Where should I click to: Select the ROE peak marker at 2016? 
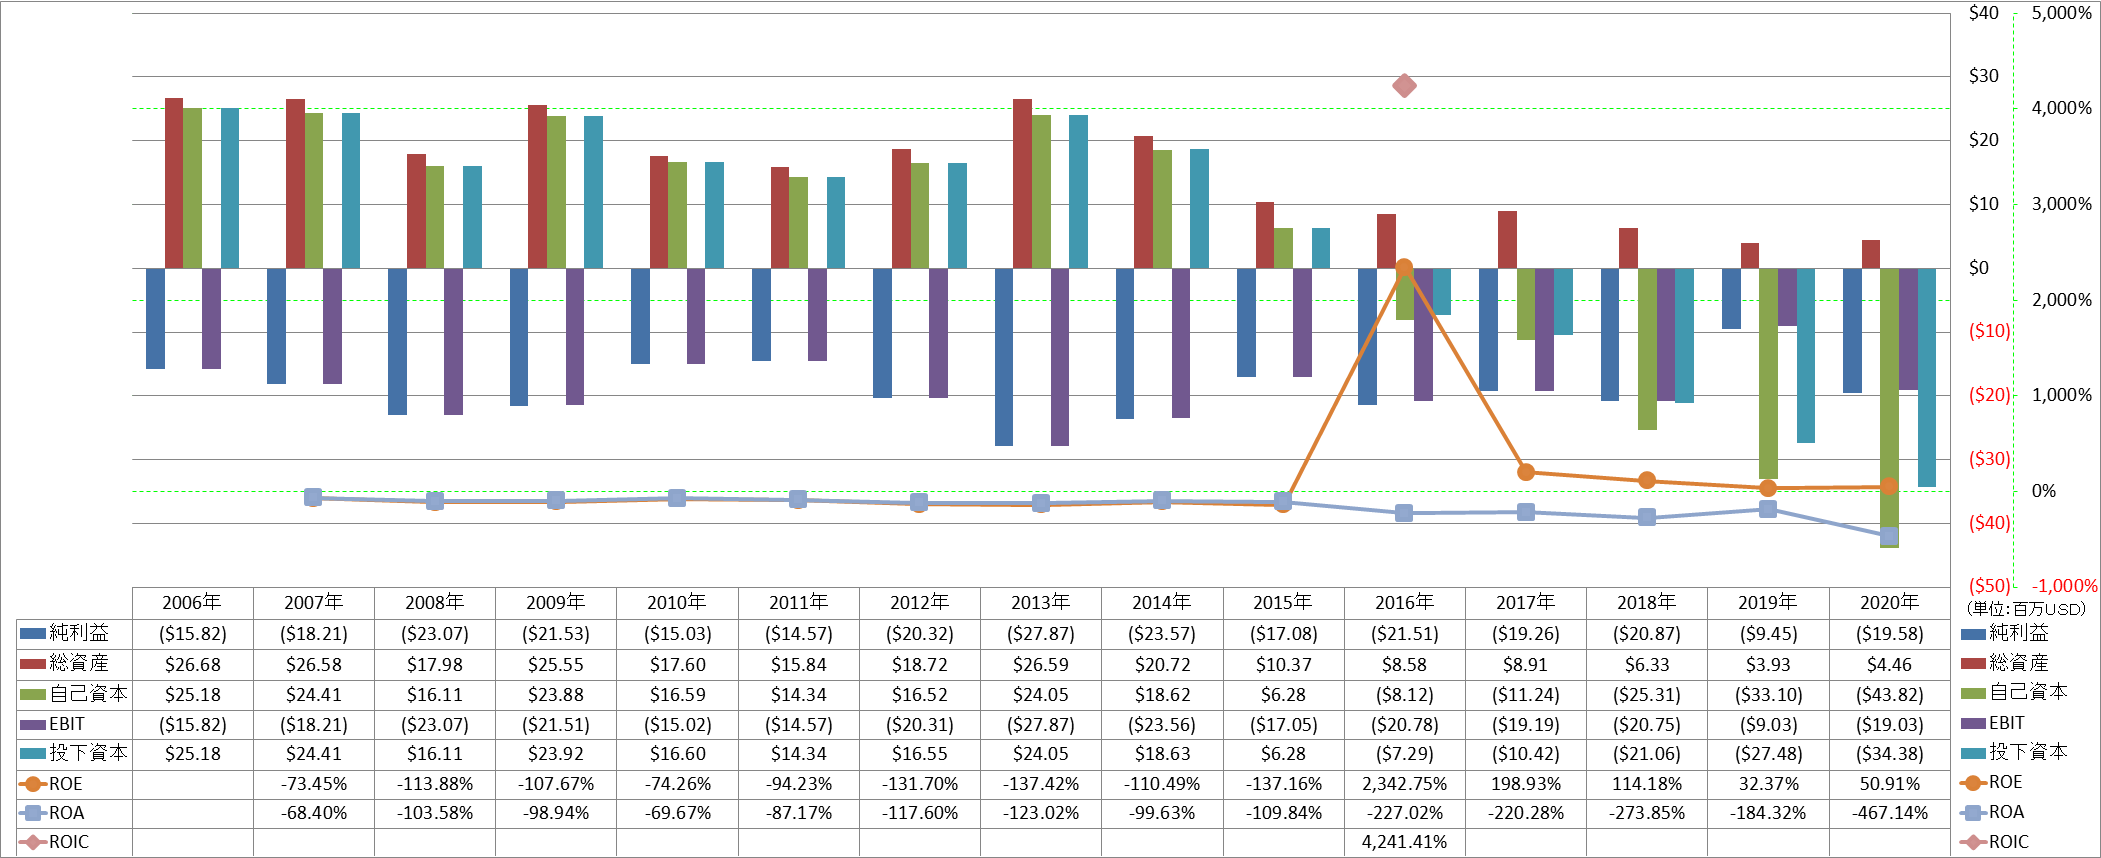(x=1404, y=268)
